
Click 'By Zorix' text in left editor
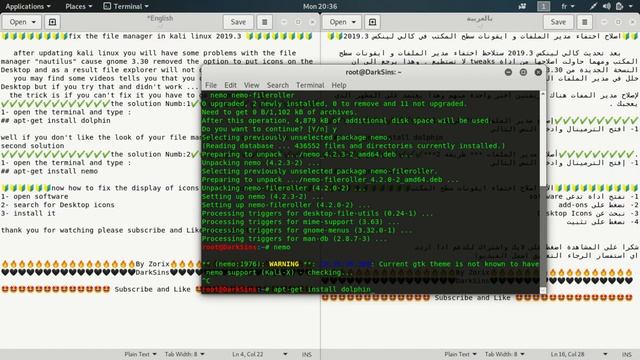[152, 264]
